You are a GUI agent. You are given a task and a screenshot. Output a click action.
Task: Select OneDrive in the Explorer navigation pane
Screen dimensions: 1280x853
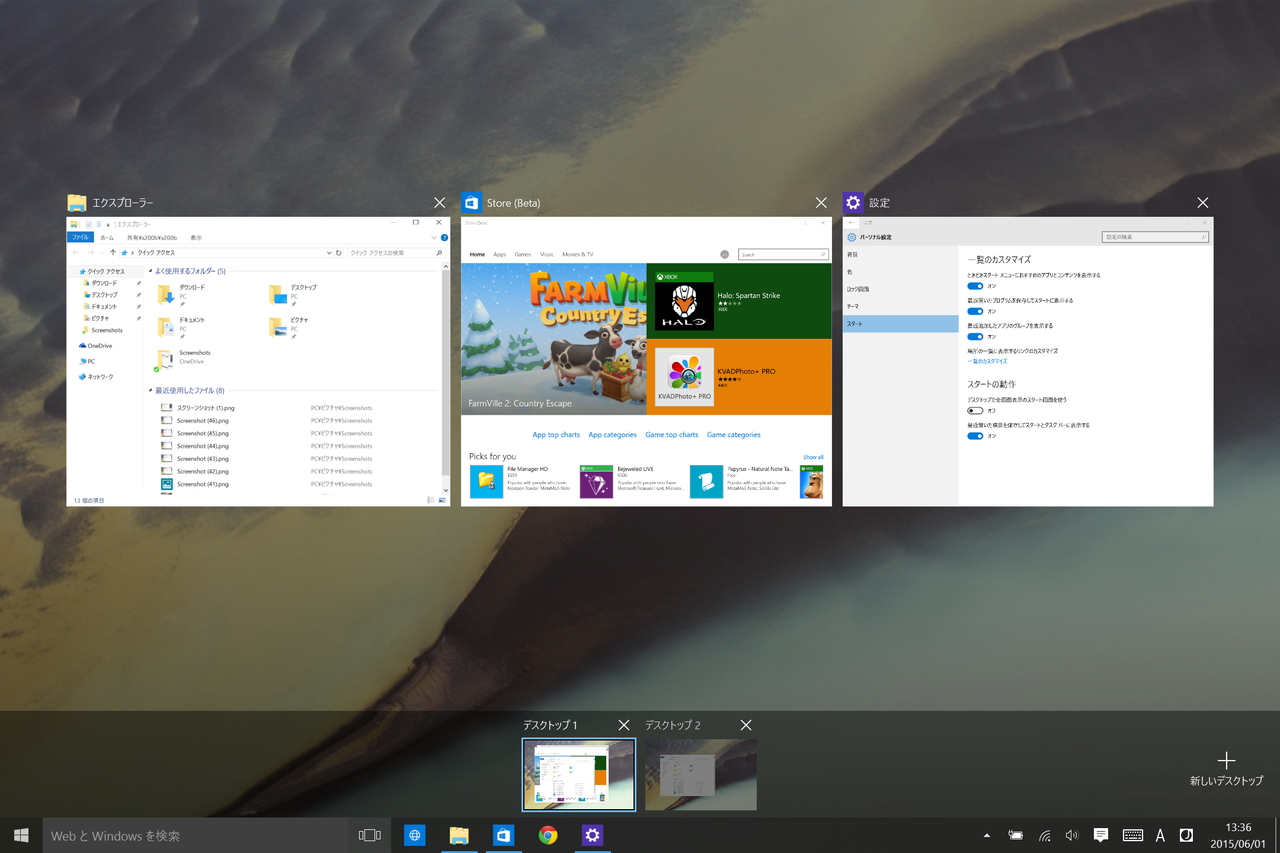95,346
